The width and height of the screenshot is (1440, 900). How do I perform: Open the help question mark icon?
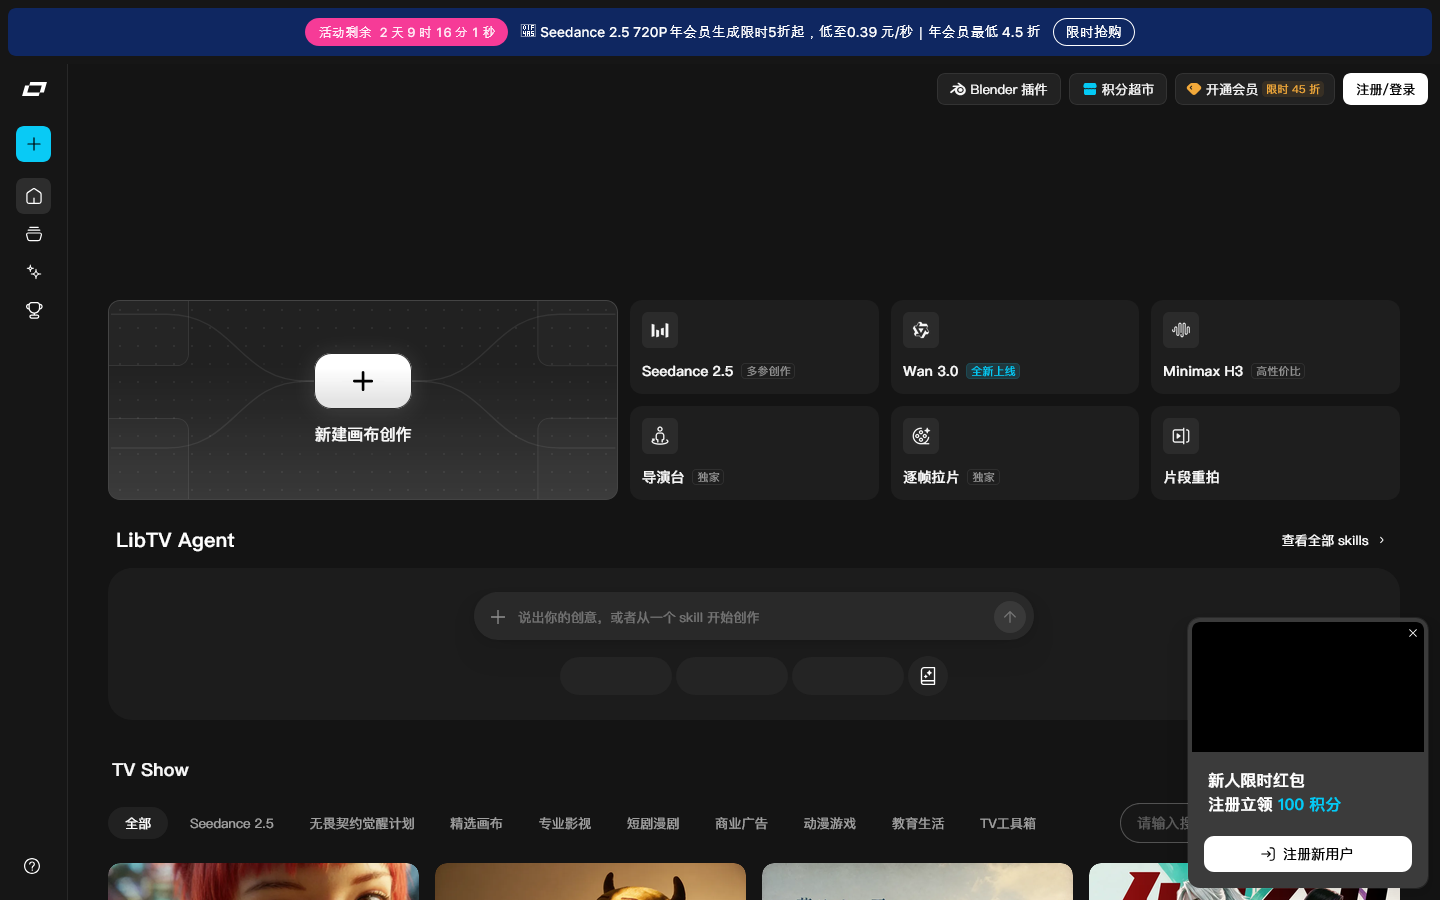[32, 866]
